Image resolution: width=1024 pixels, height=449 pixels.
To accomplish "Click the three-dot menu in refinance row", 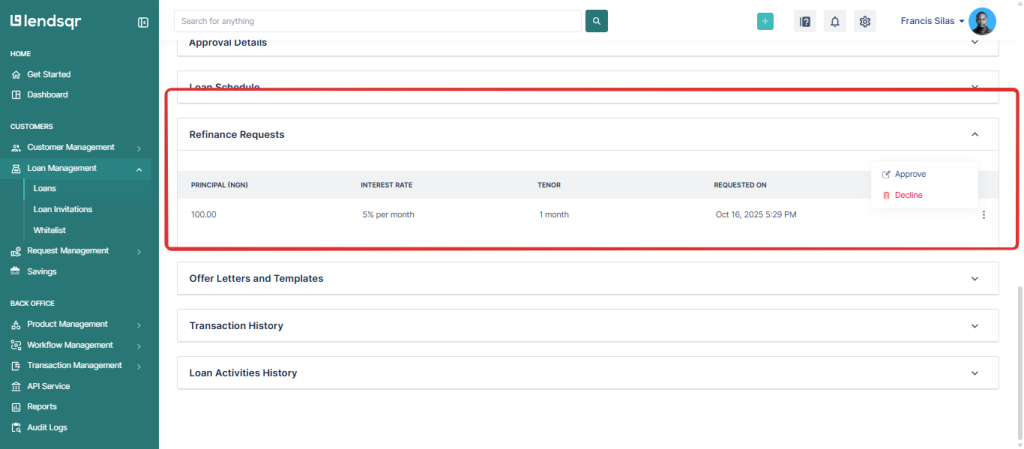I will (x=983, y=215).
